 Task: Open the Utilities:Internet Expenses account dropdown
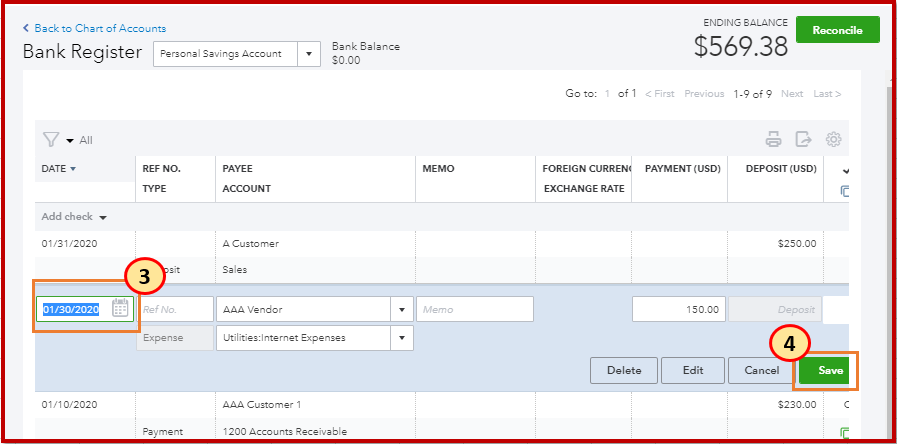coord(401,338)
